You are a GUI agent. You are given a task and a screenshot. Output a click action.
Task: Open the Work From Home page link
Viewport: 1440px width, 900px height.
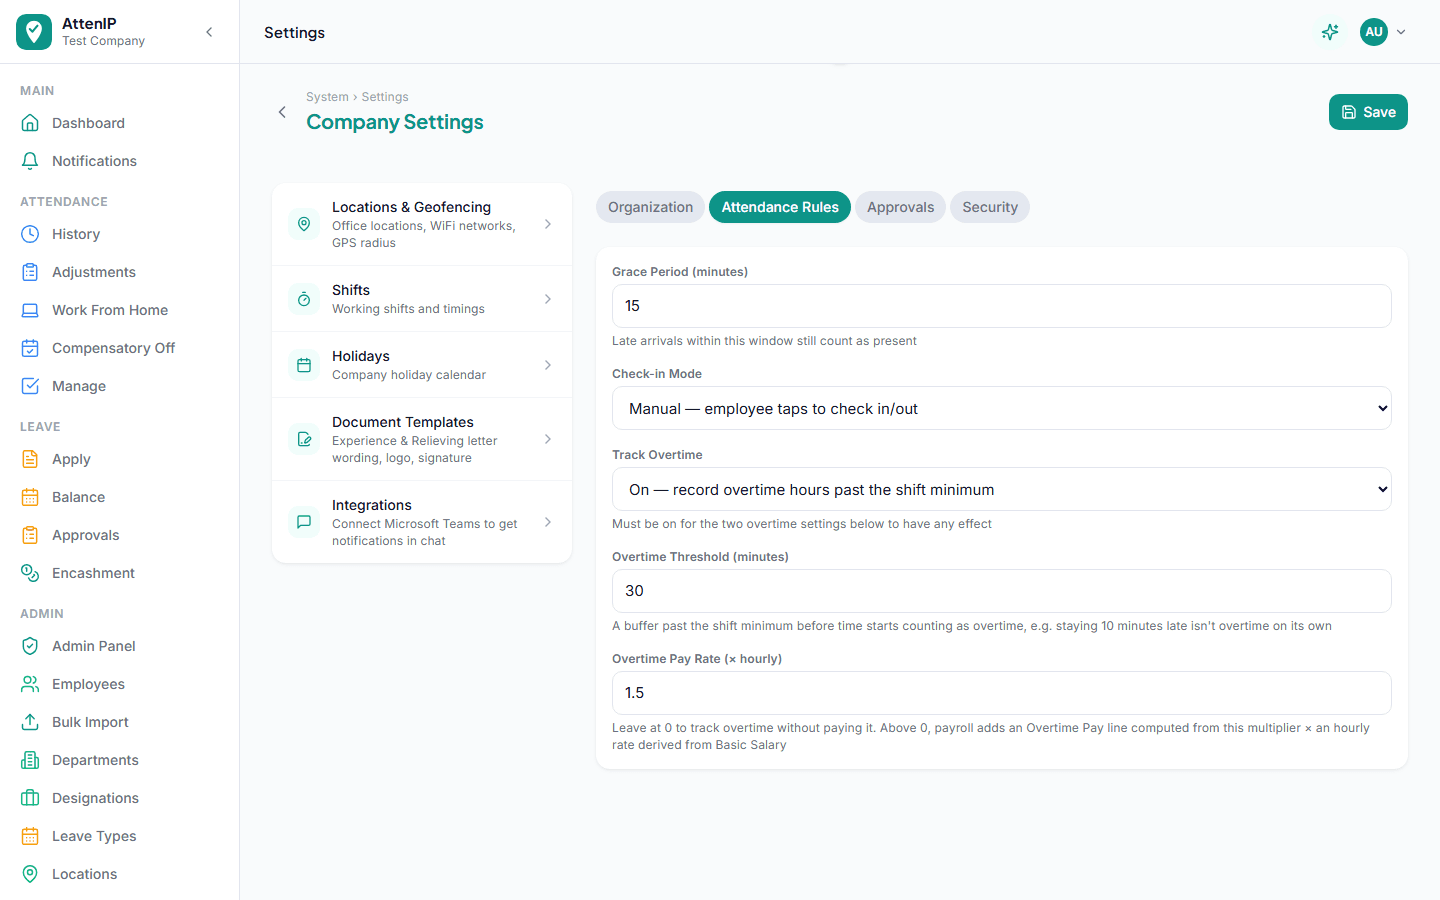[119, 310]
